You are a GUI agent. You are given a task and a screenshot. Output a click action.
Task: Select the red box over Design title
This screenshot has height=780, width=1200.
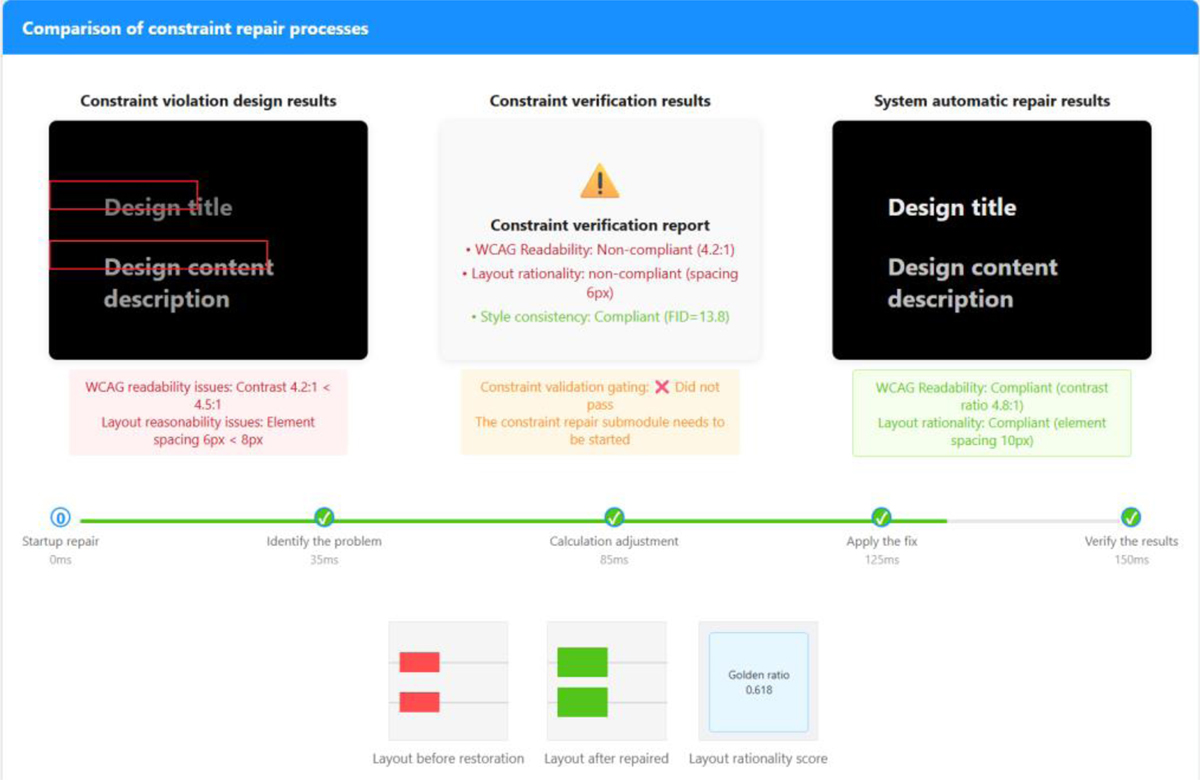[x=123, y=195]
